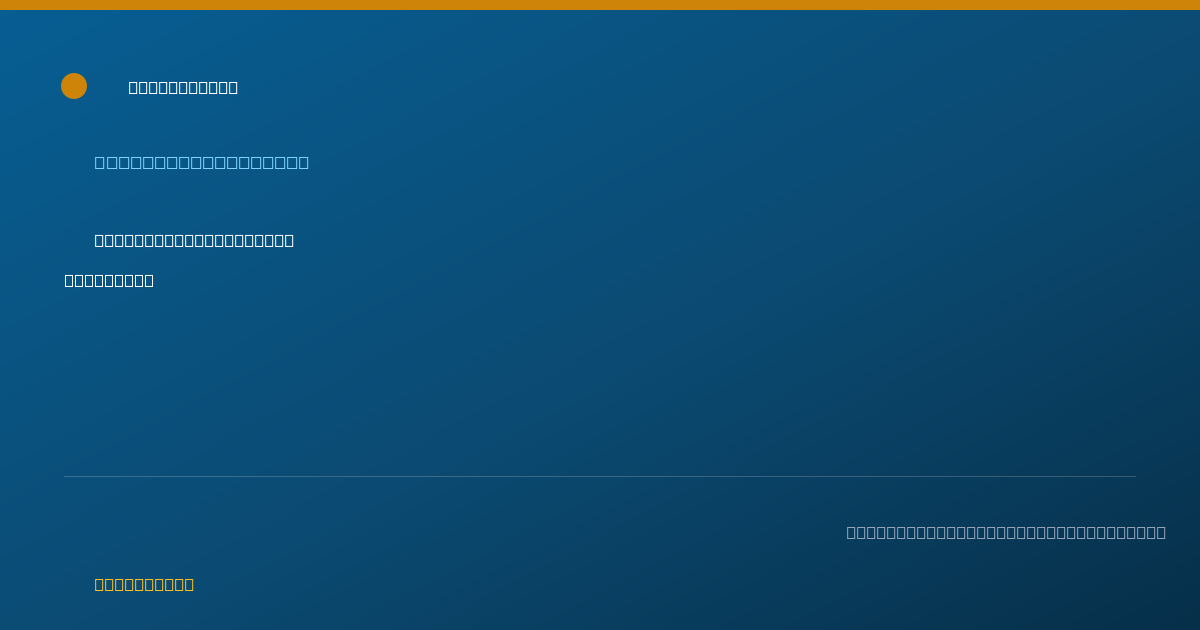The image size is (1200, 630).
Task: Click the short second white paragraph line
Action: tap(109, 280)
